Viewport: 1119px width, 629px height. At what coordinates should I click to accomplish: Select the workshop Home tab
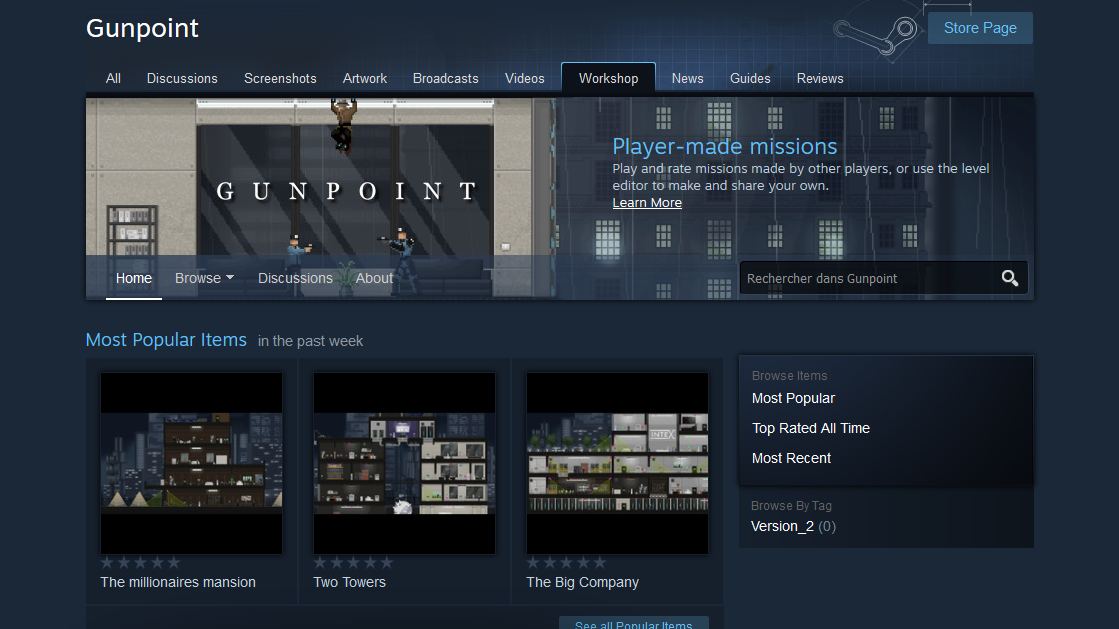click(133, 278)
